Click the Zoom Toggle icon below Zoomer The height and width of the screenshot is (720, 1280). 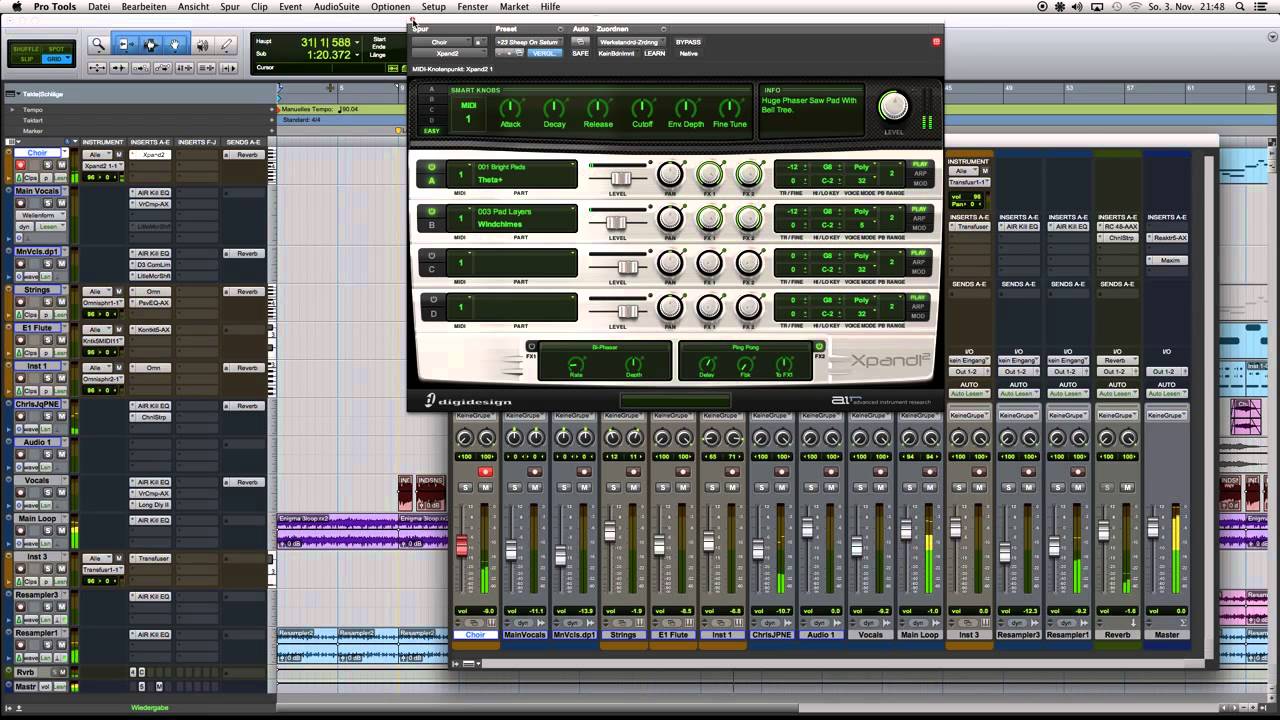pos(98,68)
